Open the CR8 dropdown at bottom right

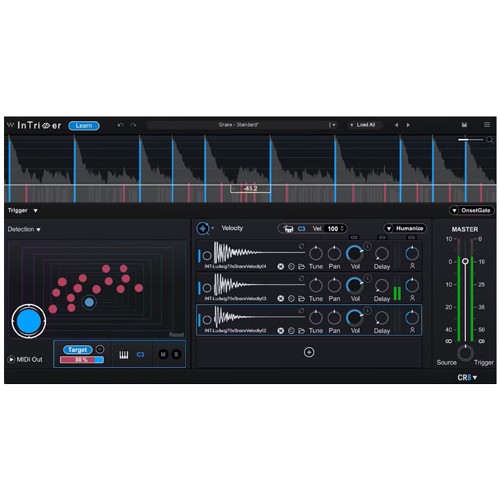click(467, 377)
